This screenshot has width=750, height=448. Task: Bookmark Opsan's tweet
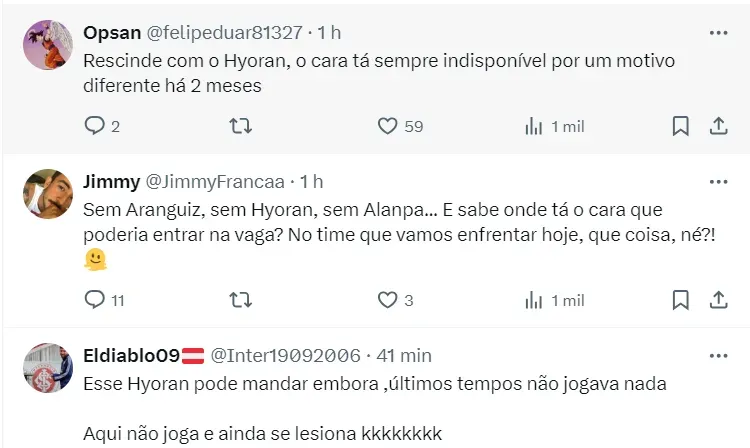(x=680, y=126)
